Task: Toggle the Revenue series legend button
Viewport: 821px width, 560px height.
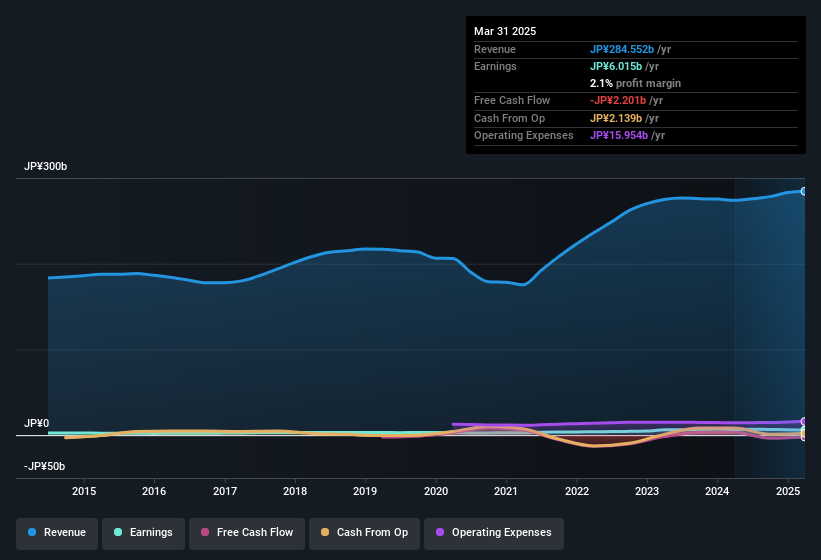Action: [57, 533]
